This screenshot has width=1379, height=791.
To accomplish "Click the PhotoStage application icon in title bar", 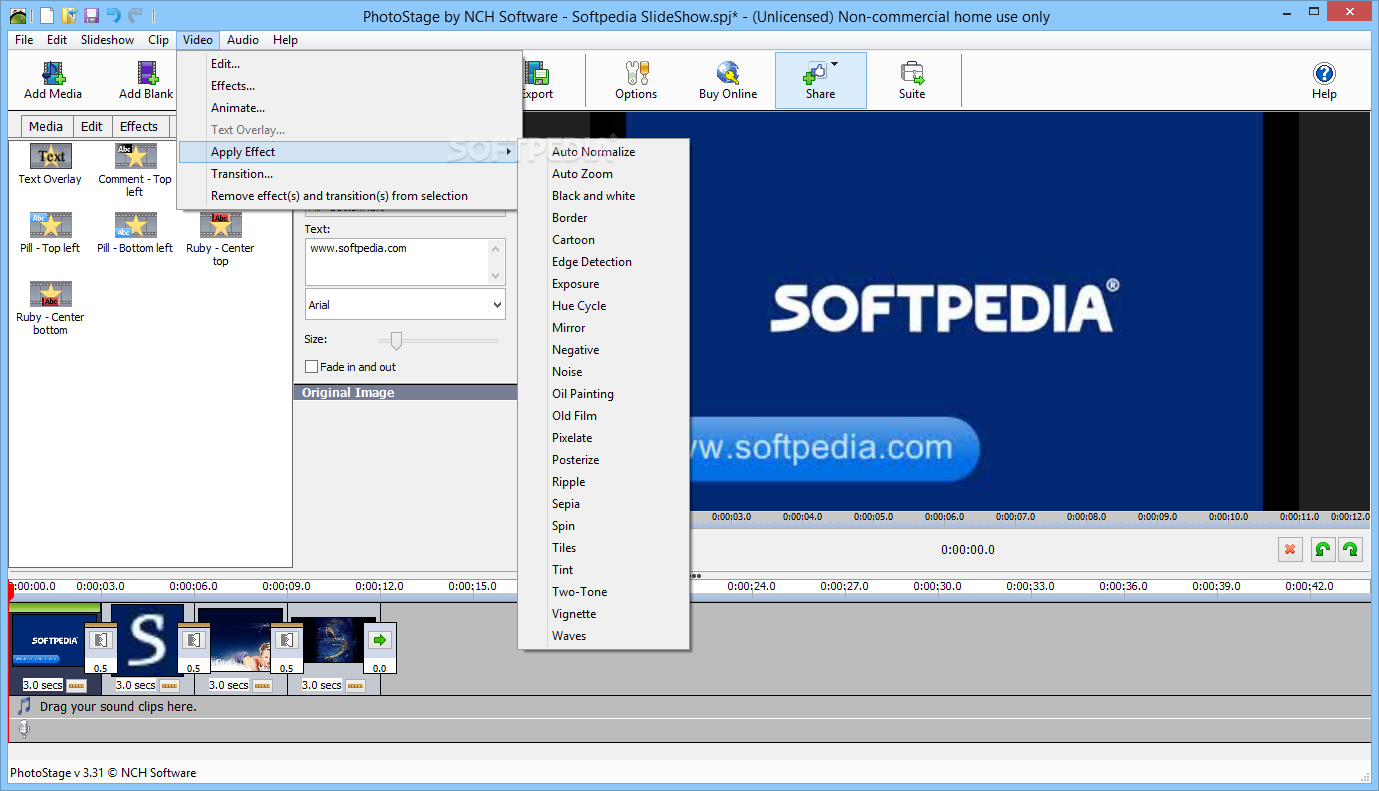I will coord(19,16).
